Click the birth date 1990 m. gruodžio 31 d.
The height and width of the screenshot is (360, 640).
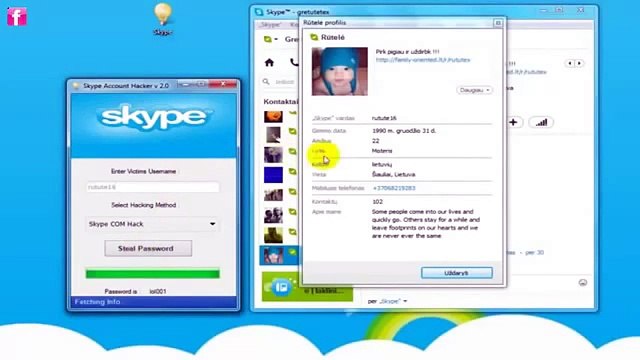pyautogui.click(x=404, y=131)
